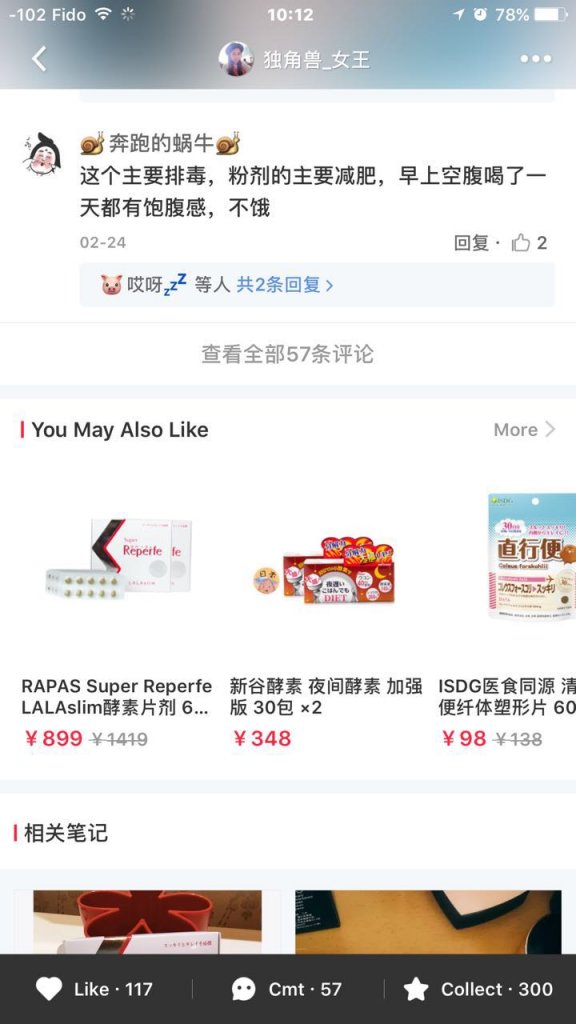The height and width of the screenshot is (1024, 576).
Task: Open comments via Cmt 57 bubble
Action: (x=287, y=989)
